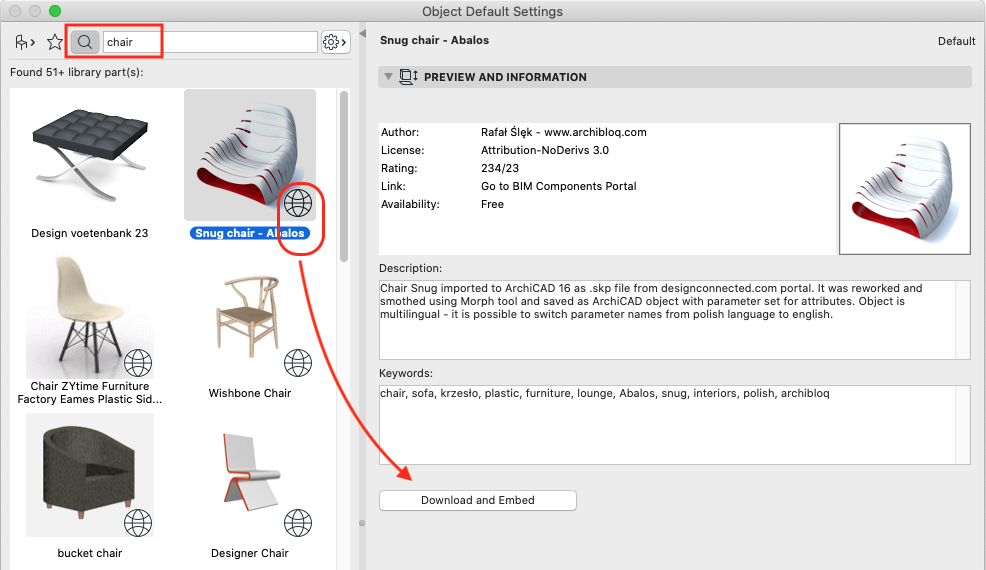Image resolution: width=986 pixels, height=570 pixels.
Task: Click the Keywords box scrollbar
Action: 963,425
